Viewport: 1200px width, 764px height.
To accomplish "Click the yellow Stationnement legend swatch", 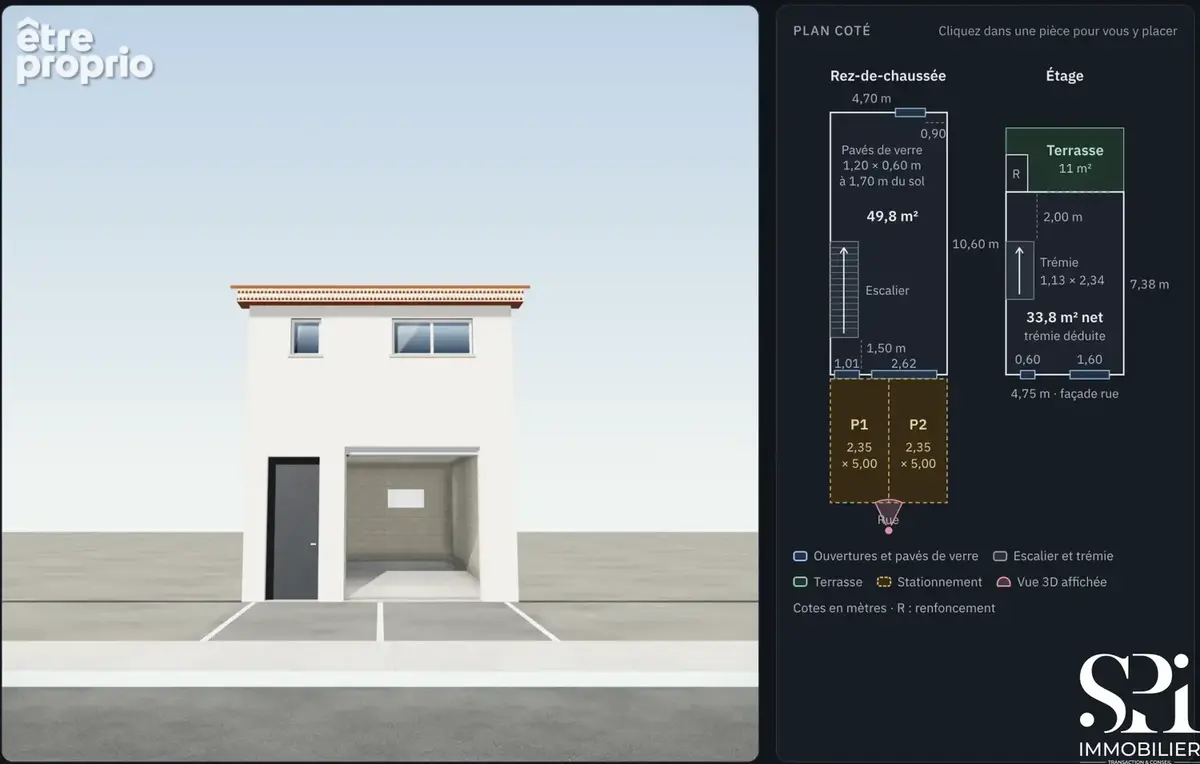I will click(x=884, y=582).
